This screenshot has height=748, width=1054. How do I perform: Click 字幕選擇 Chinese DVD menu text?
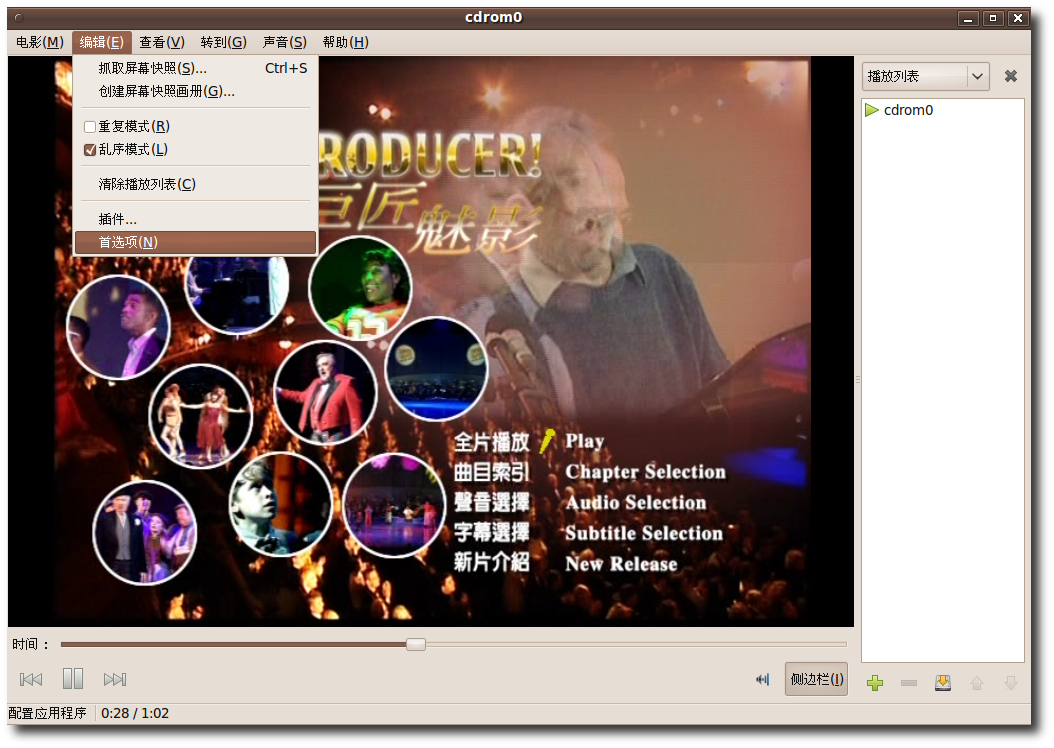[492, 532]
